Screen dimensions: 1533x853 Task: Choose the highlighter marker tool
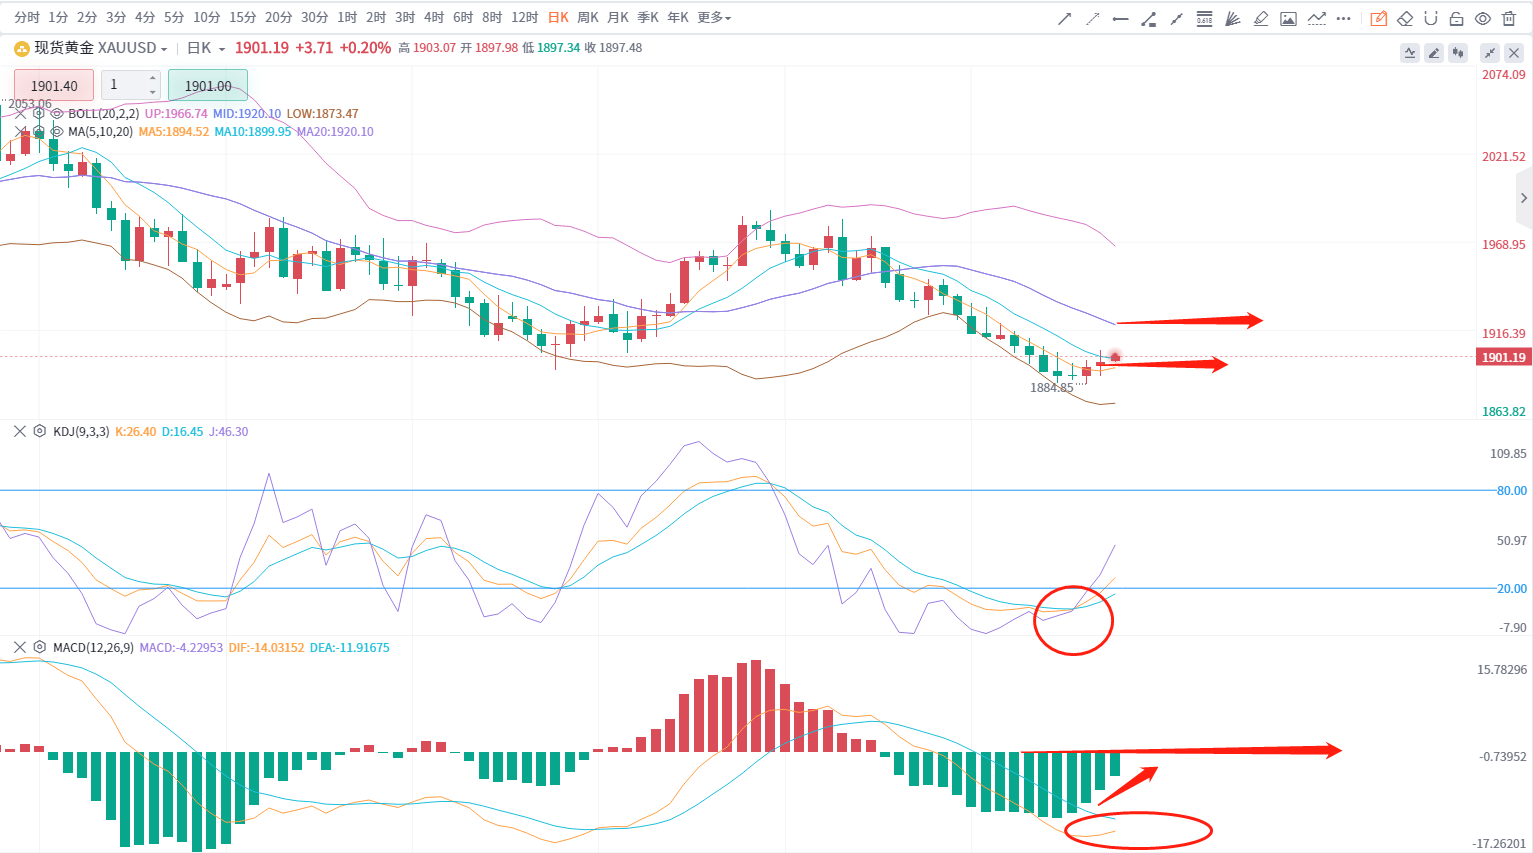click(1261, 18)
